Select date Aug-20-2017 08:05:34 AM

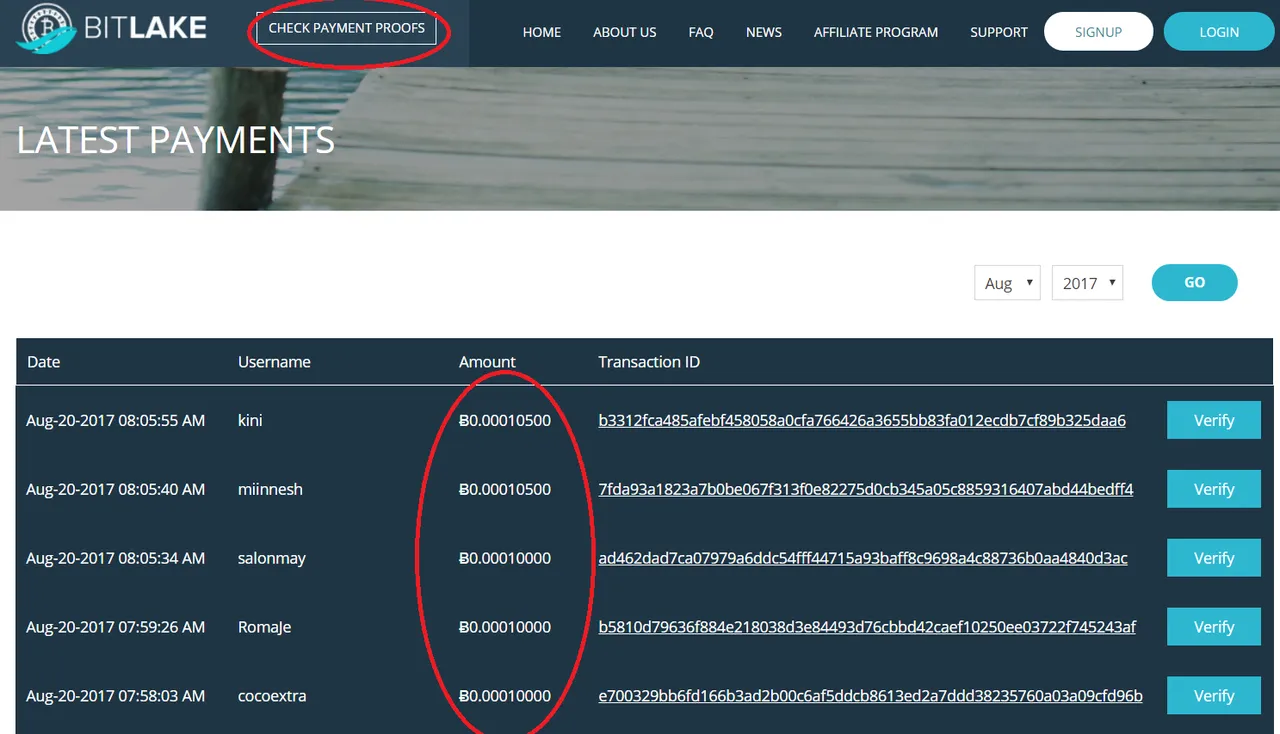coord(116,558)
